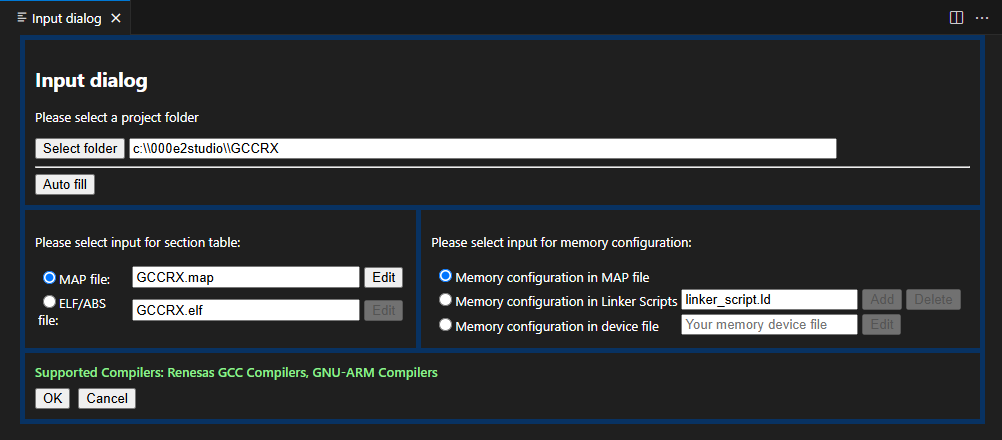Viewport: 1002px width, 440px height.
Task: Click the Add linker script button
Action: coord(882,300)
